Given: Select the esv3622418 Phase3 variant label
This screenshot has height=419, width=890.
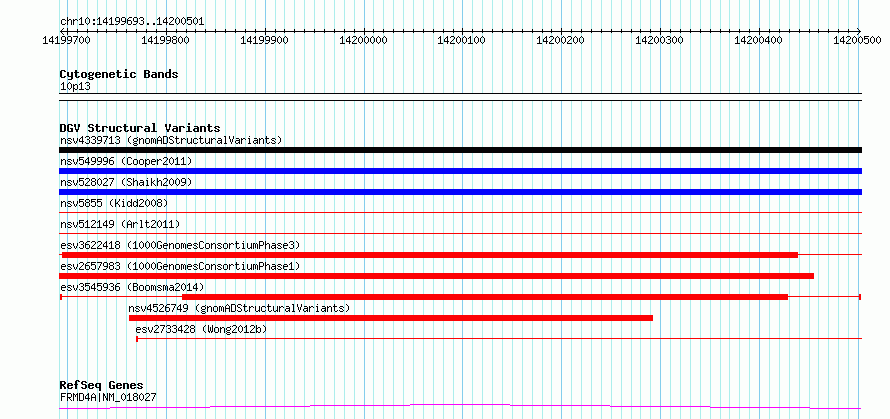Looking at the screenshot, I should 179,245.
